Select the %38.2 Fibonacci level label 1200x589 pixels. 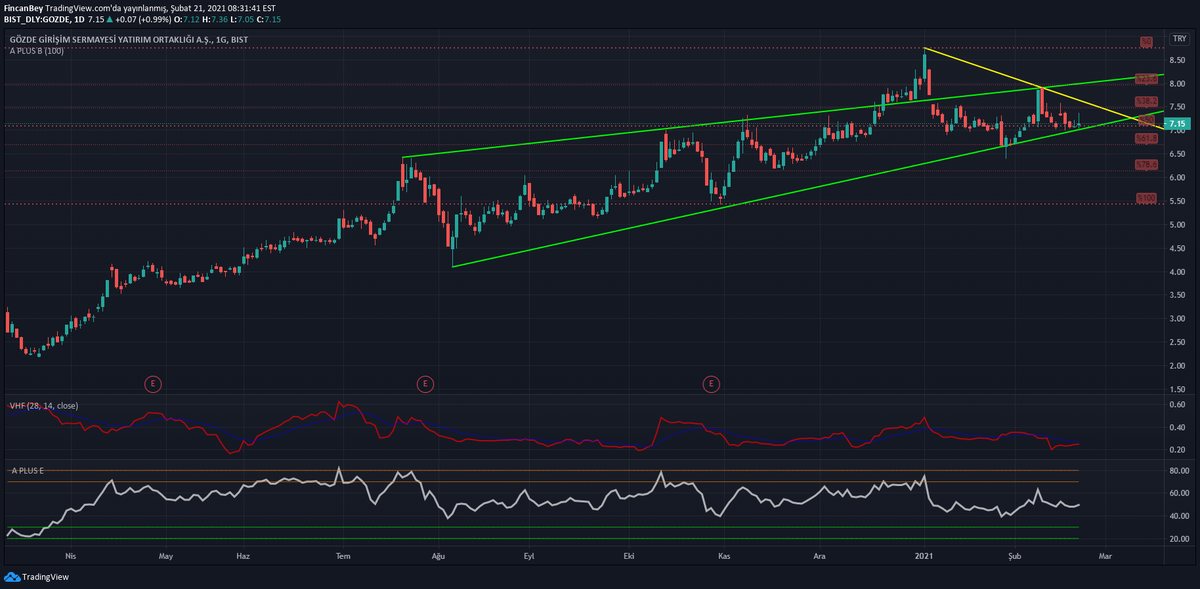click(1146, 102)
